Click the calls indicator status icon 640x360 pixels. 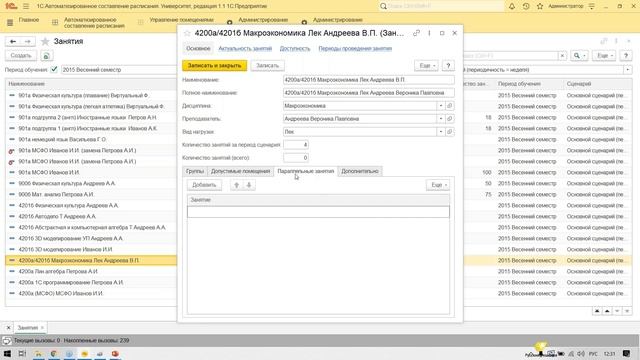click(x=7, y=340)
